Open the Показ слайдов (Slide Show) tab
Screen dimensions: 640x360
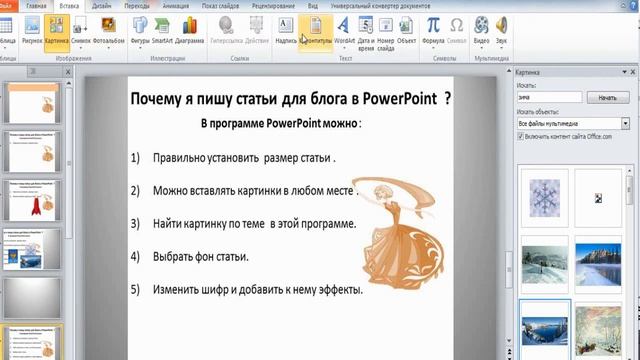pyautogui.click(x=220, y=6)
